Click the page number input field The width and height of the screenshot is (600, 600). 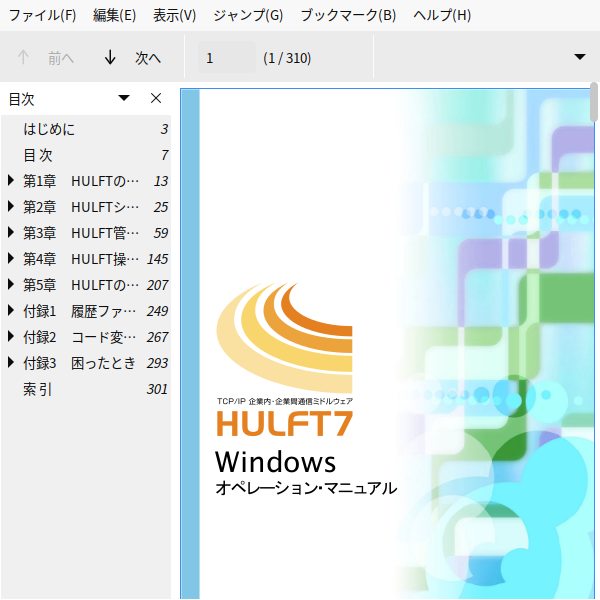[227, 57]
